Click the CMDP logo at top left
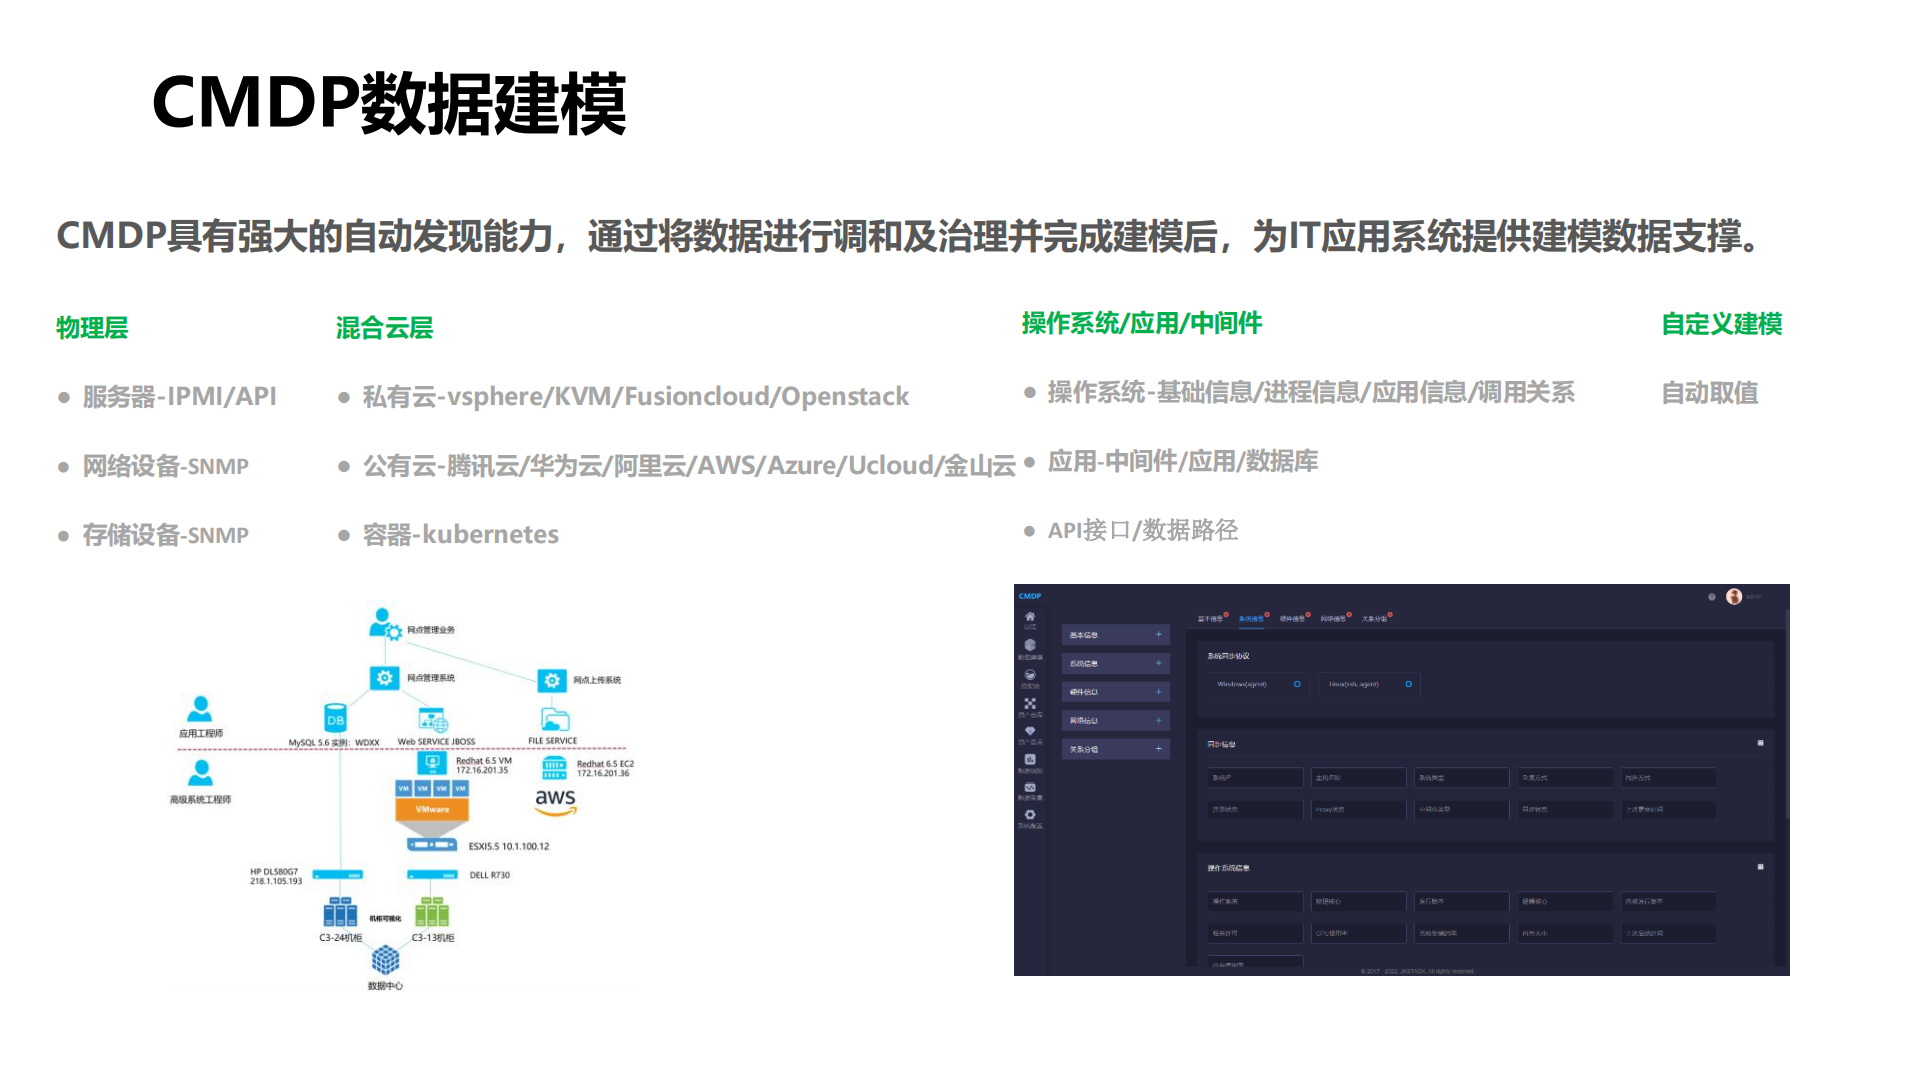 pyautogui.click(x=1030, y=595)
